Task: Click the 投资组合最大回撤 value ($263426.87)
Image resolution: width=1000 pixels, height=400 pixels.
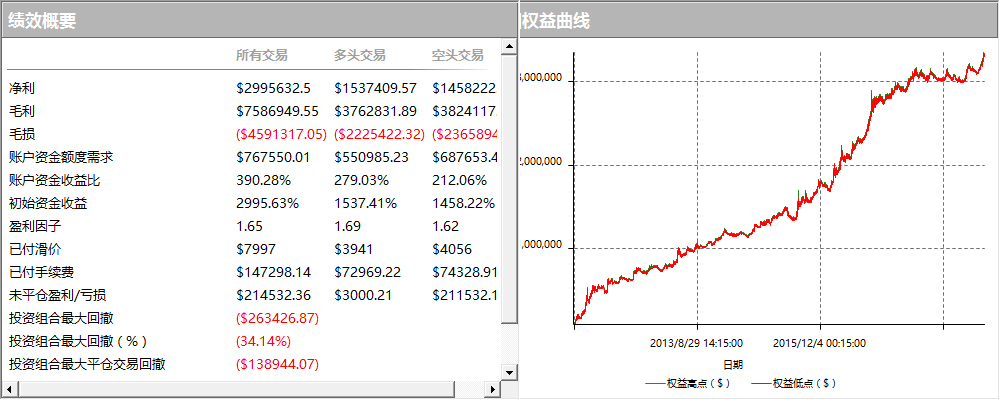Action: pos(277,318)
